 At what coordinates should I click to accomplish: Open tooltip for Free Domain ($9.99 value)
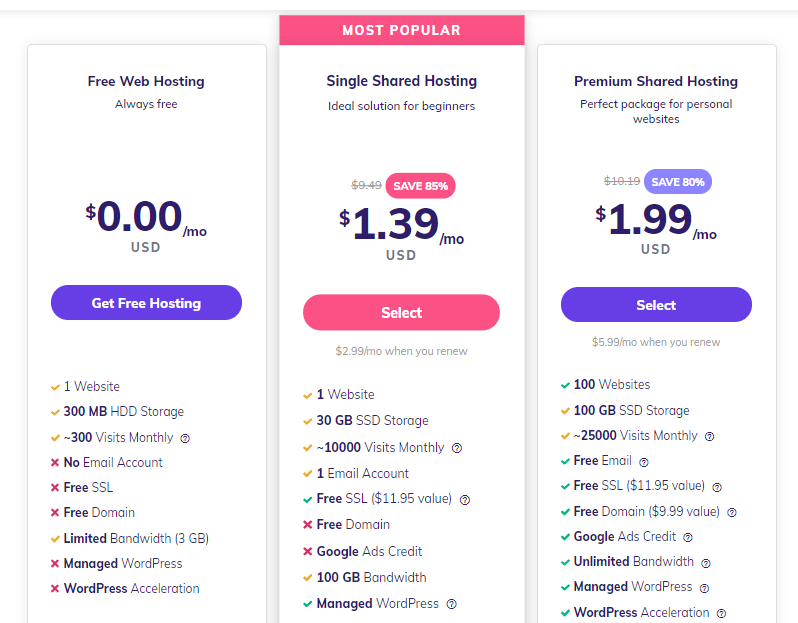(x=732, y=513)
